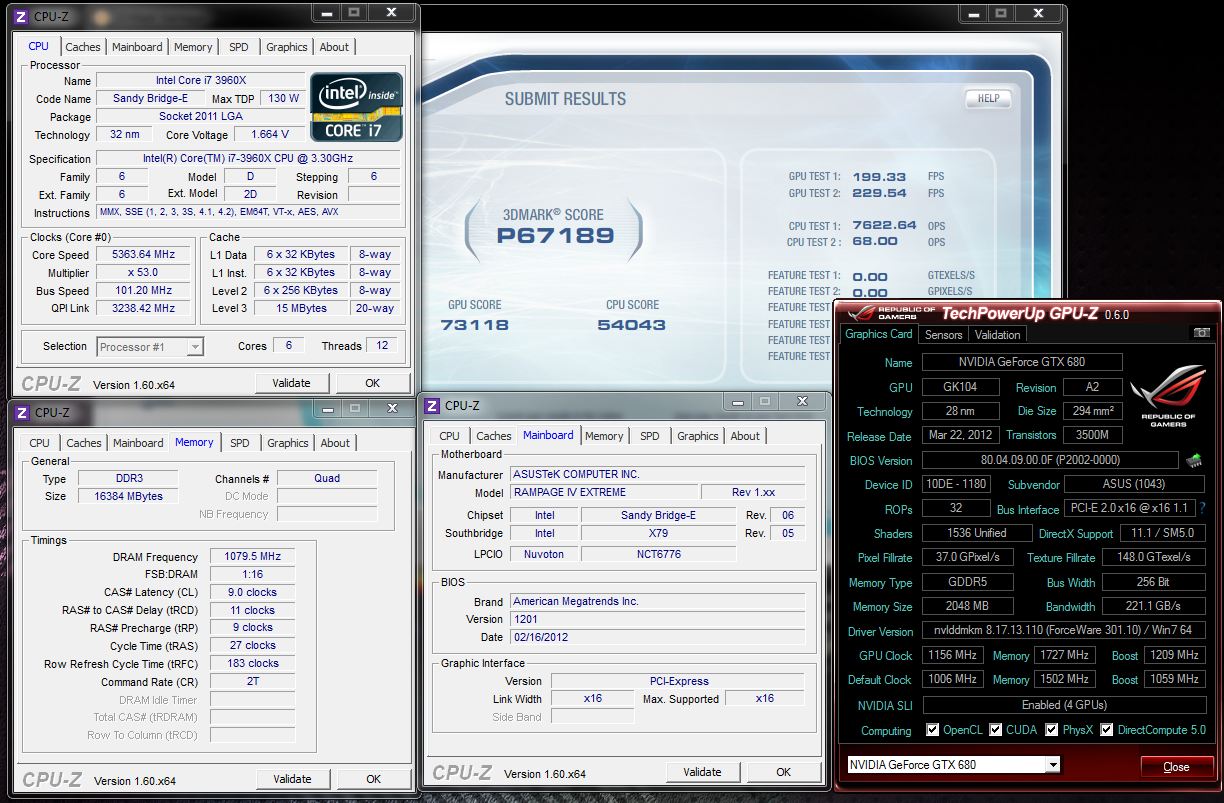Screen dimensions: 1224x803
Task: Toggle the DirectCompute 5.0 checkbox
Action: (1107, 730)
